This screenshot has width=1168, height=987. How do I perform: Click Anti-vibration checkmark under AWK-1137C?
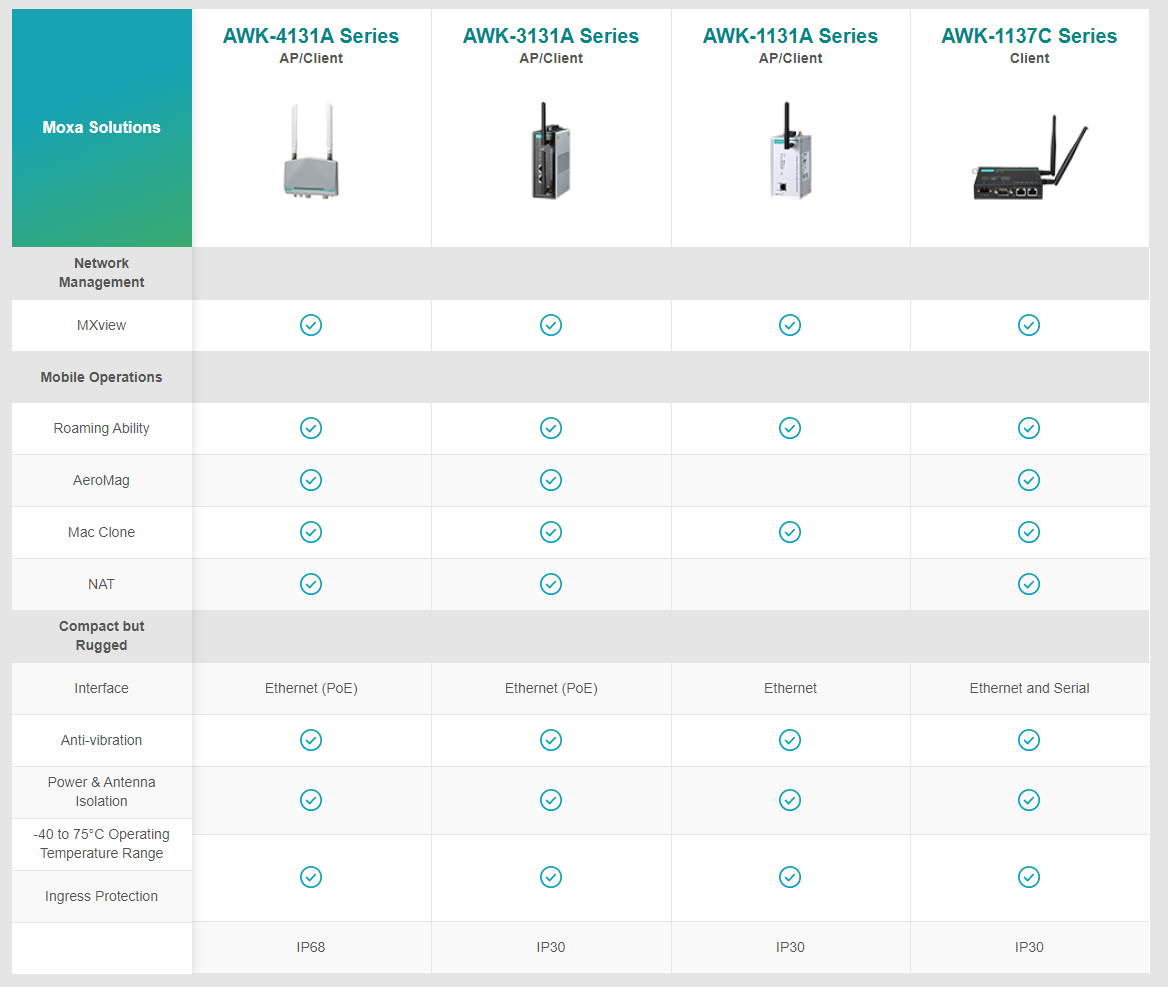tap(1029, 740)
